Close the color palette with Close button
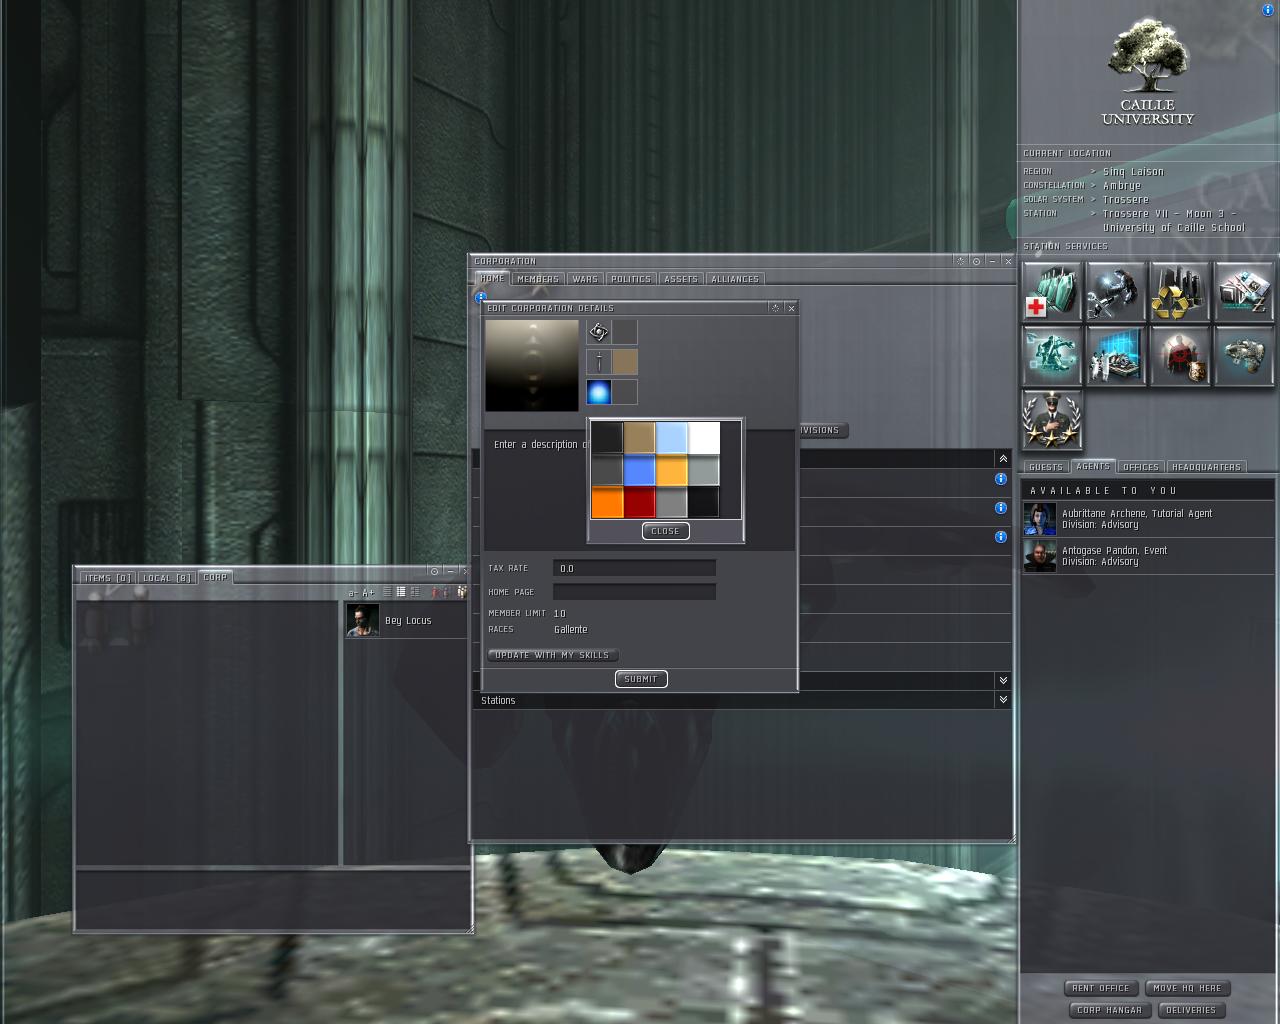The width and height of the screenshot is (1280, 1024). pyautogui.click(x=666, y=531)
